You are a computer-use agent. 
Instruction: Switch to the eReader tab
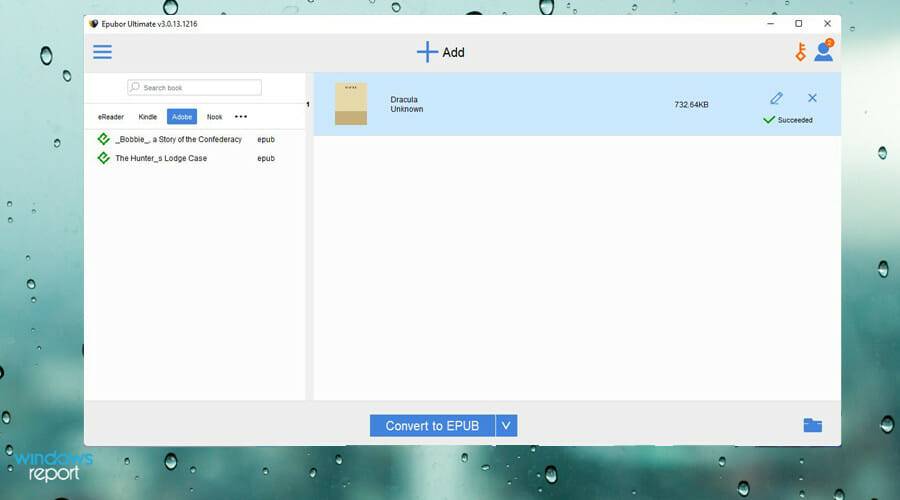coord(111,117)
